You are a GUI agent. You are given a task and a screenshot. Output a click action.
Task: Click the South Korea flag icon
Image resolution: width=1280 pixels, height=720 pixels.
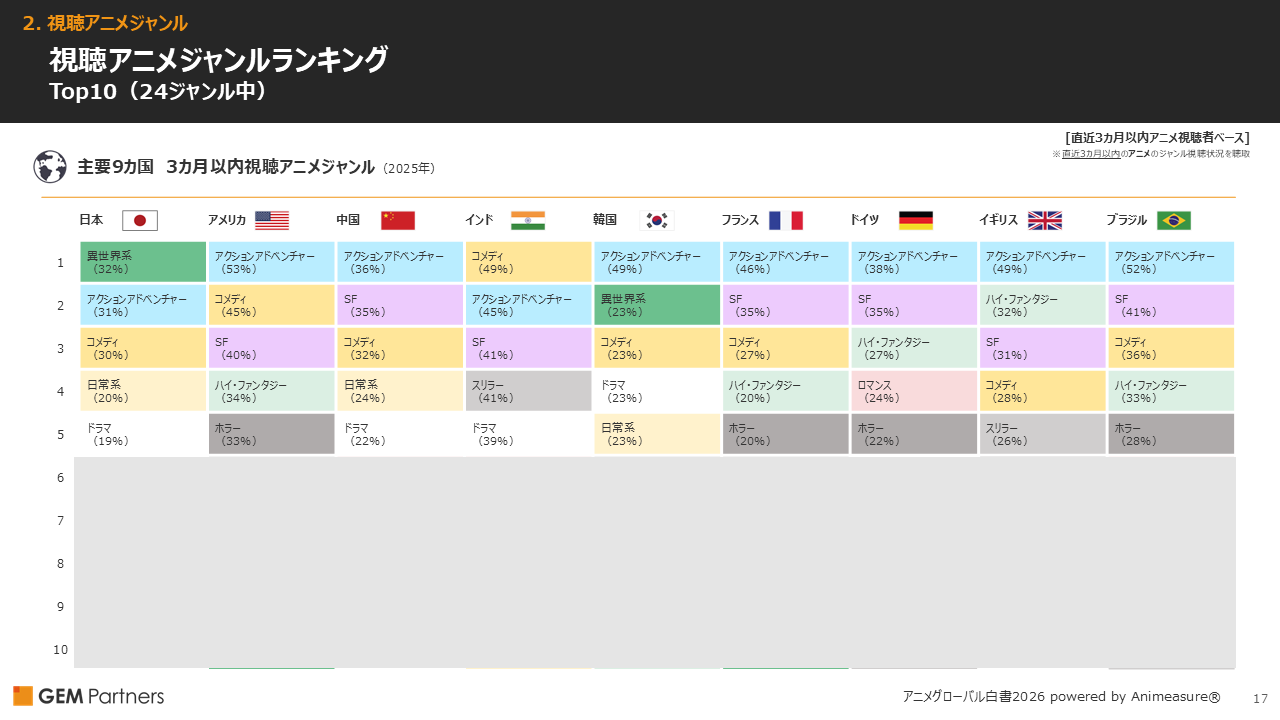656,220
